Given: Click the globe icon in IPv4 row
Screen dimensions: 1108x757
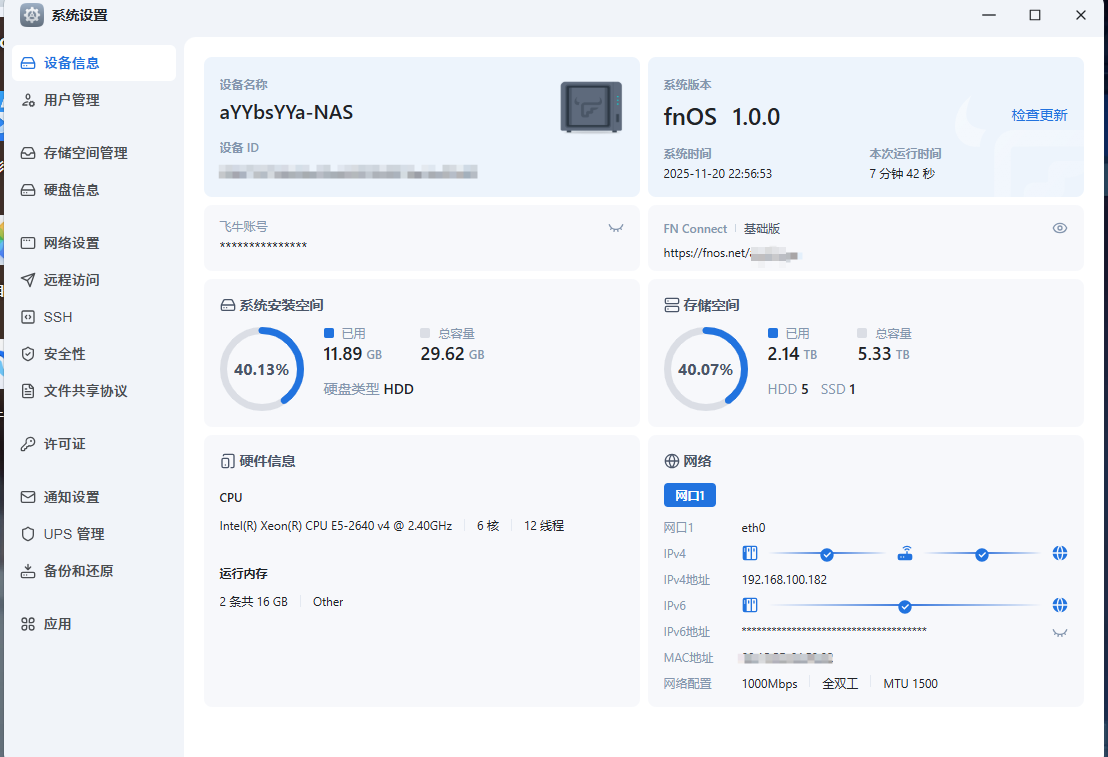Looking at the screenshot, I should click(1060, 553).
